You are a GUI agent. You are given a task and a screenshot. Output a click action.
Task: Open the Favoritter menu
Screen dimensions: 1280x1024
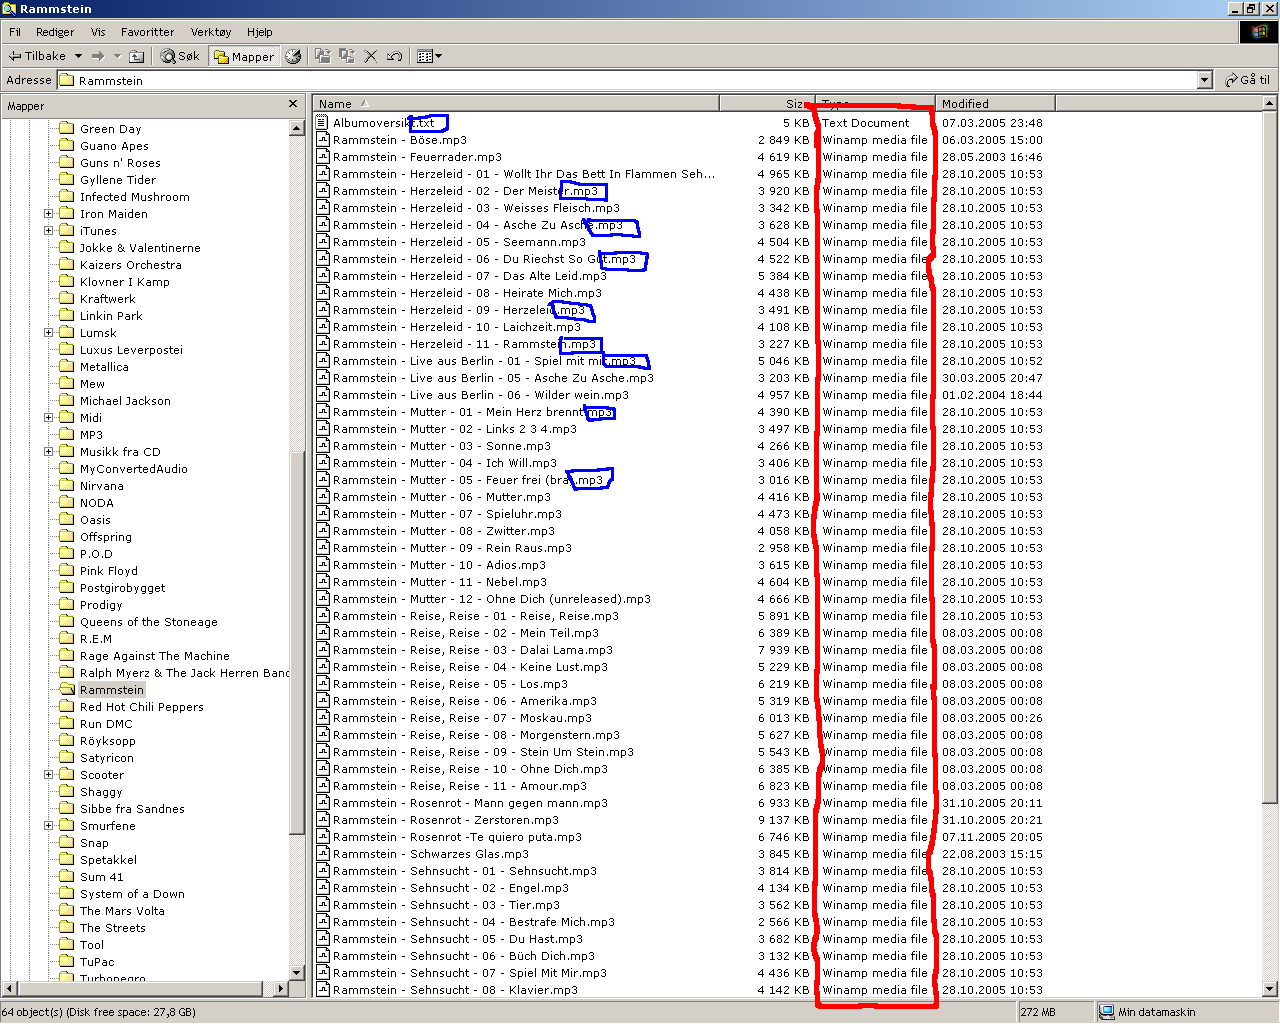tap(147, 32)
